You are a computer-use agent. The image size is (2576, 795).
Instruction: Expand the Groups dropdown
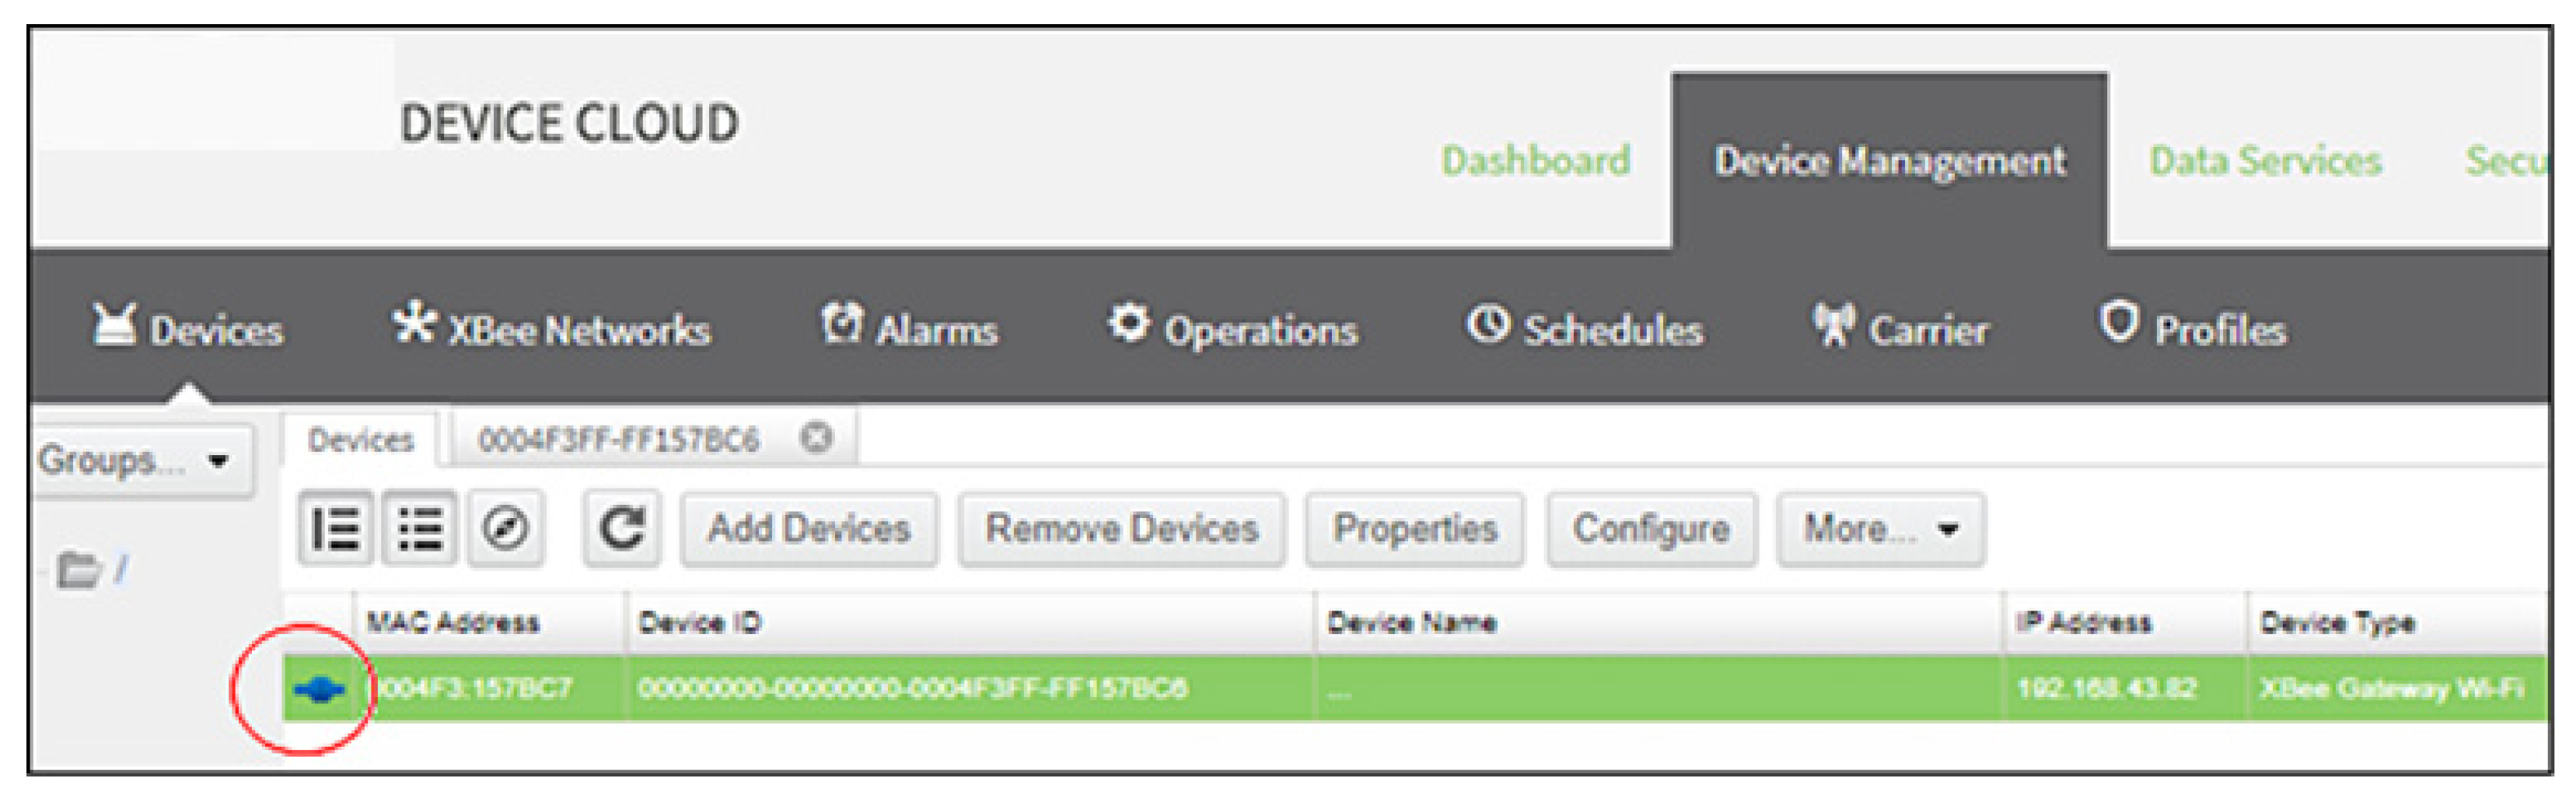pyautogui.click(x=135, y=461)
